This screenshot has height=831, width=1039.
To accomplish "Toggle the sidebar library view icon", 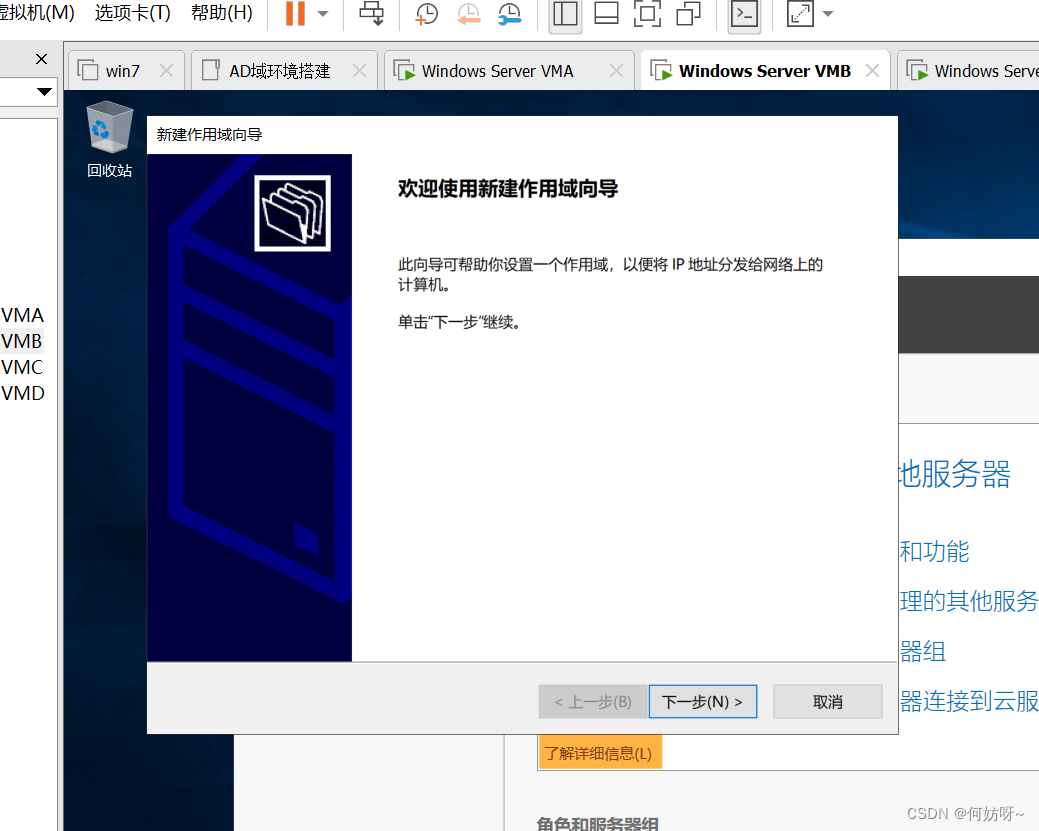I will 565,14.
